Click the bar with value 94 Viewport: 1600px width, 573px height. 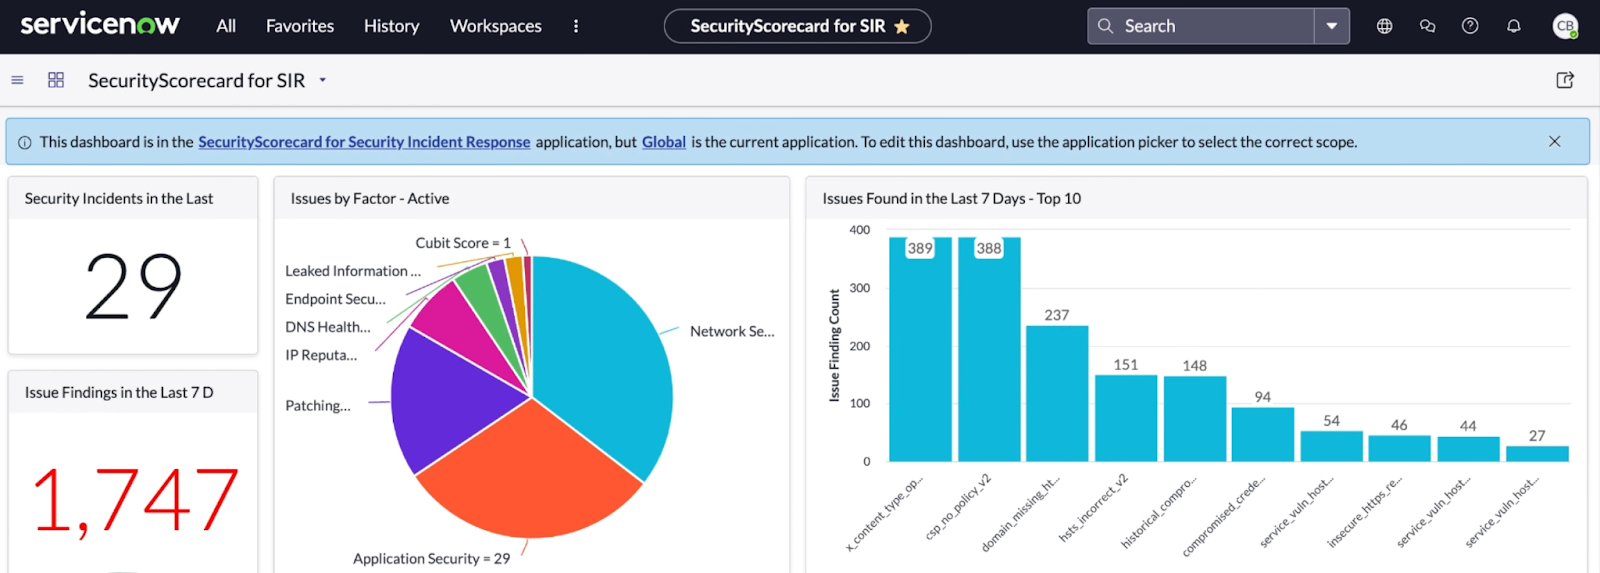click(x=1263, y=435)
